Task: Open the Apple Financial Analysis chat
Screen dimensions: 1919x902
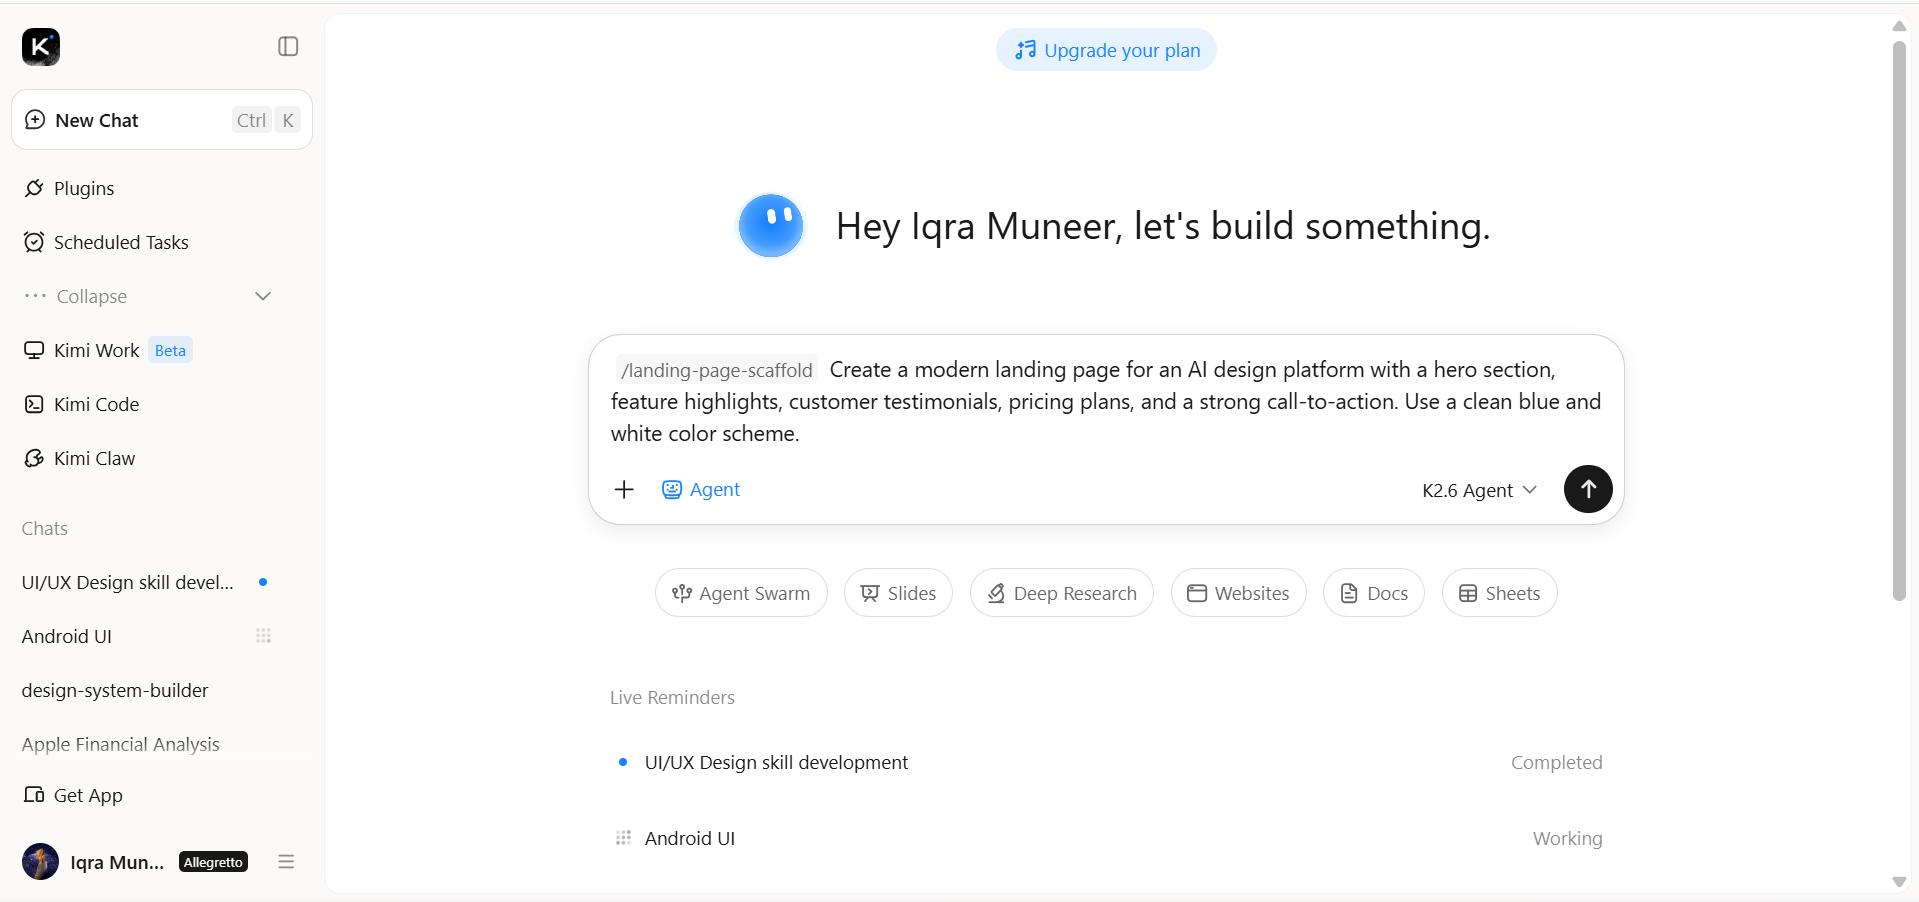Action: coord(121,744)
